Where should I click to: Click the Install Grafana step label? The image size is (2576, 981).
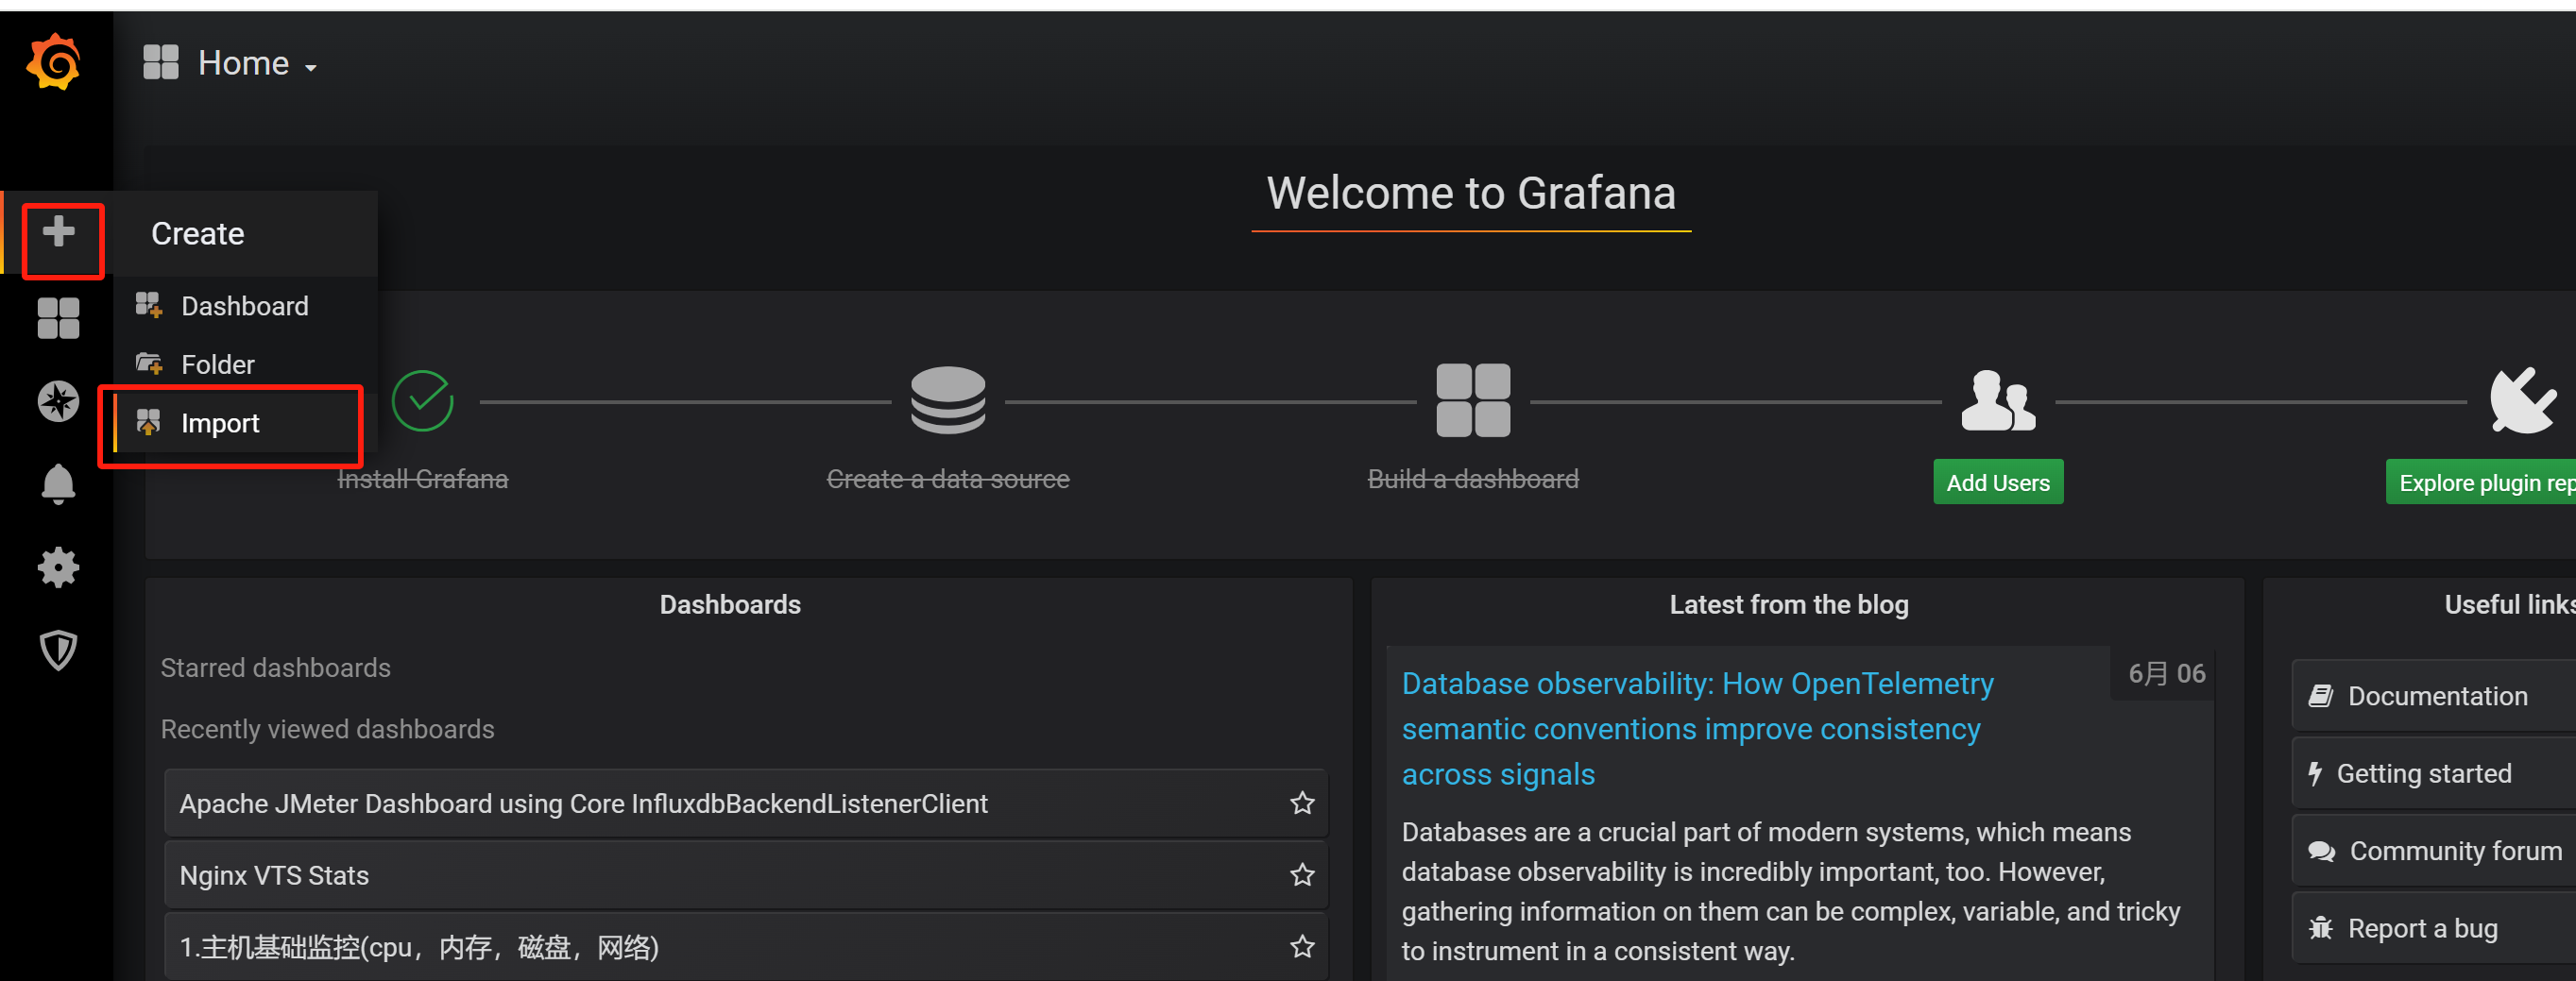(422, 480)
